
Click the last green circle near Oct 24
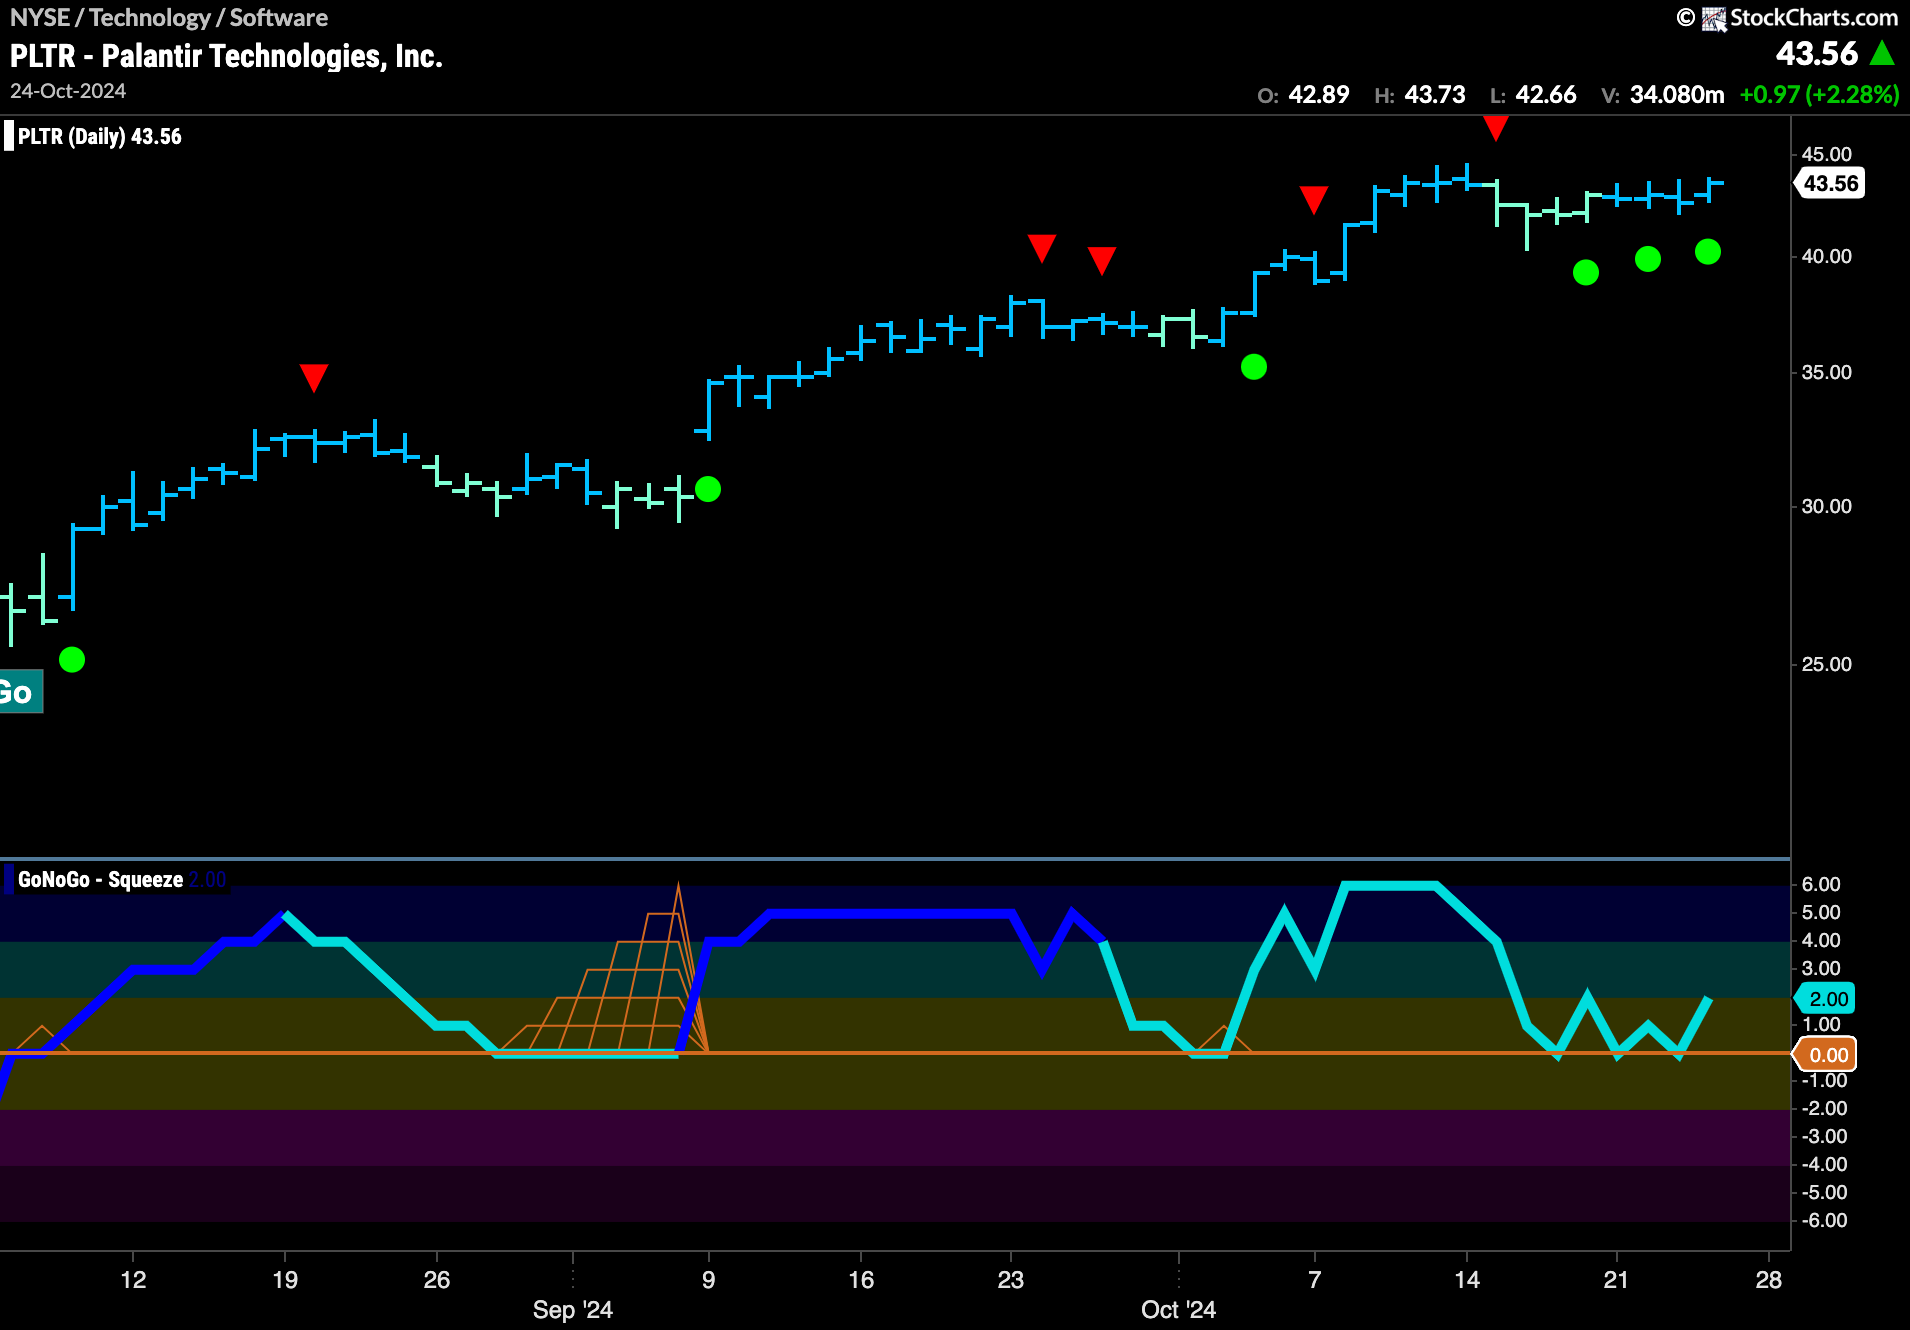[1708, 252]
